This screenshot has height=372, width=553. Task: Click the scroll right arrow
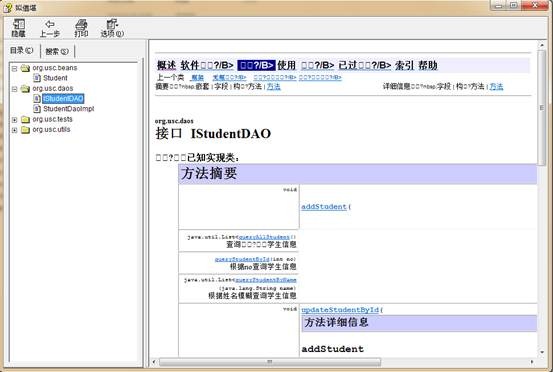[532, 362]
